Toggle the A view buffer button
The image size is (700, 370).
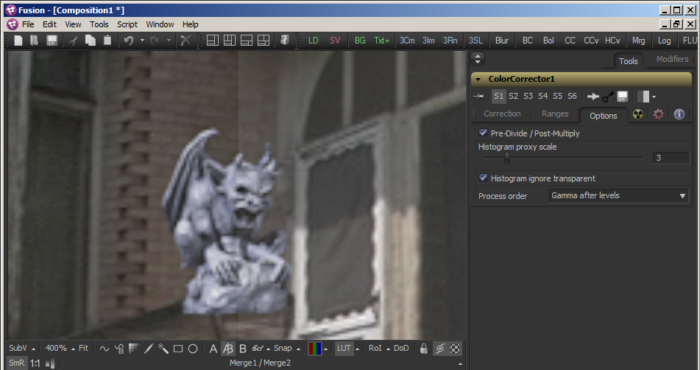[213, 349]
